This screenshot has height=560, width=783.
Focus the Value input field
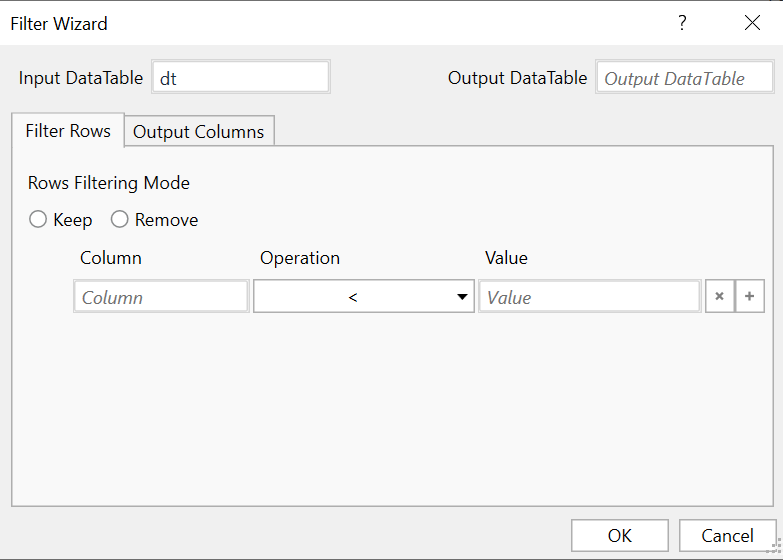589,297
